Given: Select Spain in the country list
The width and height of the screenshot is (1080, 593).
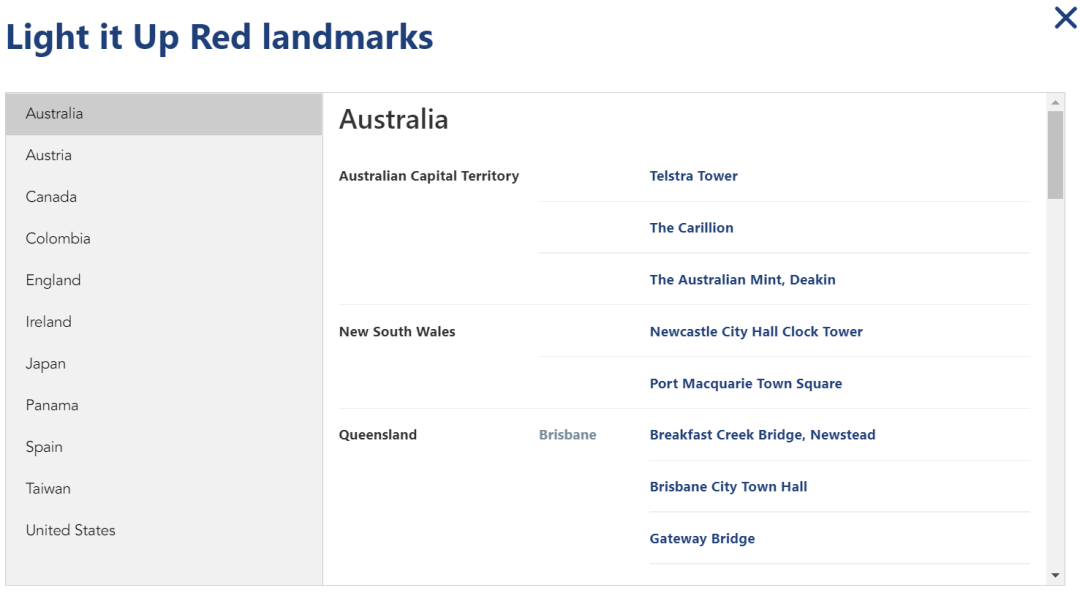Looking at the screenshot, I should (164, 447).
